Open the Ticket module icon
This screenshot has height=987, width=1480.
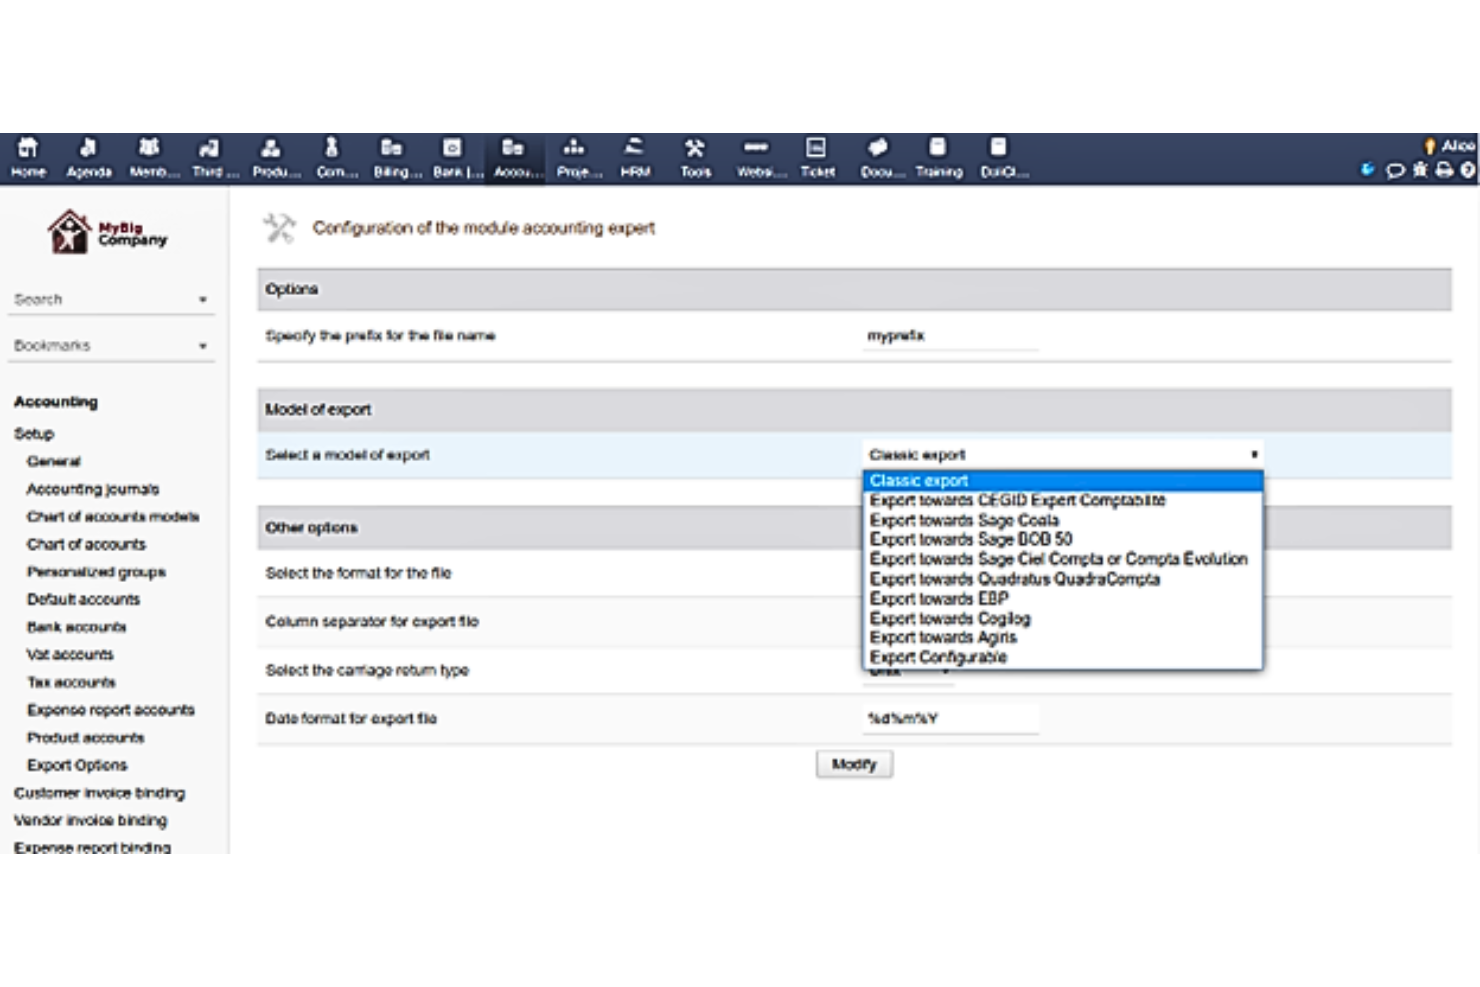tap(817, 148)
